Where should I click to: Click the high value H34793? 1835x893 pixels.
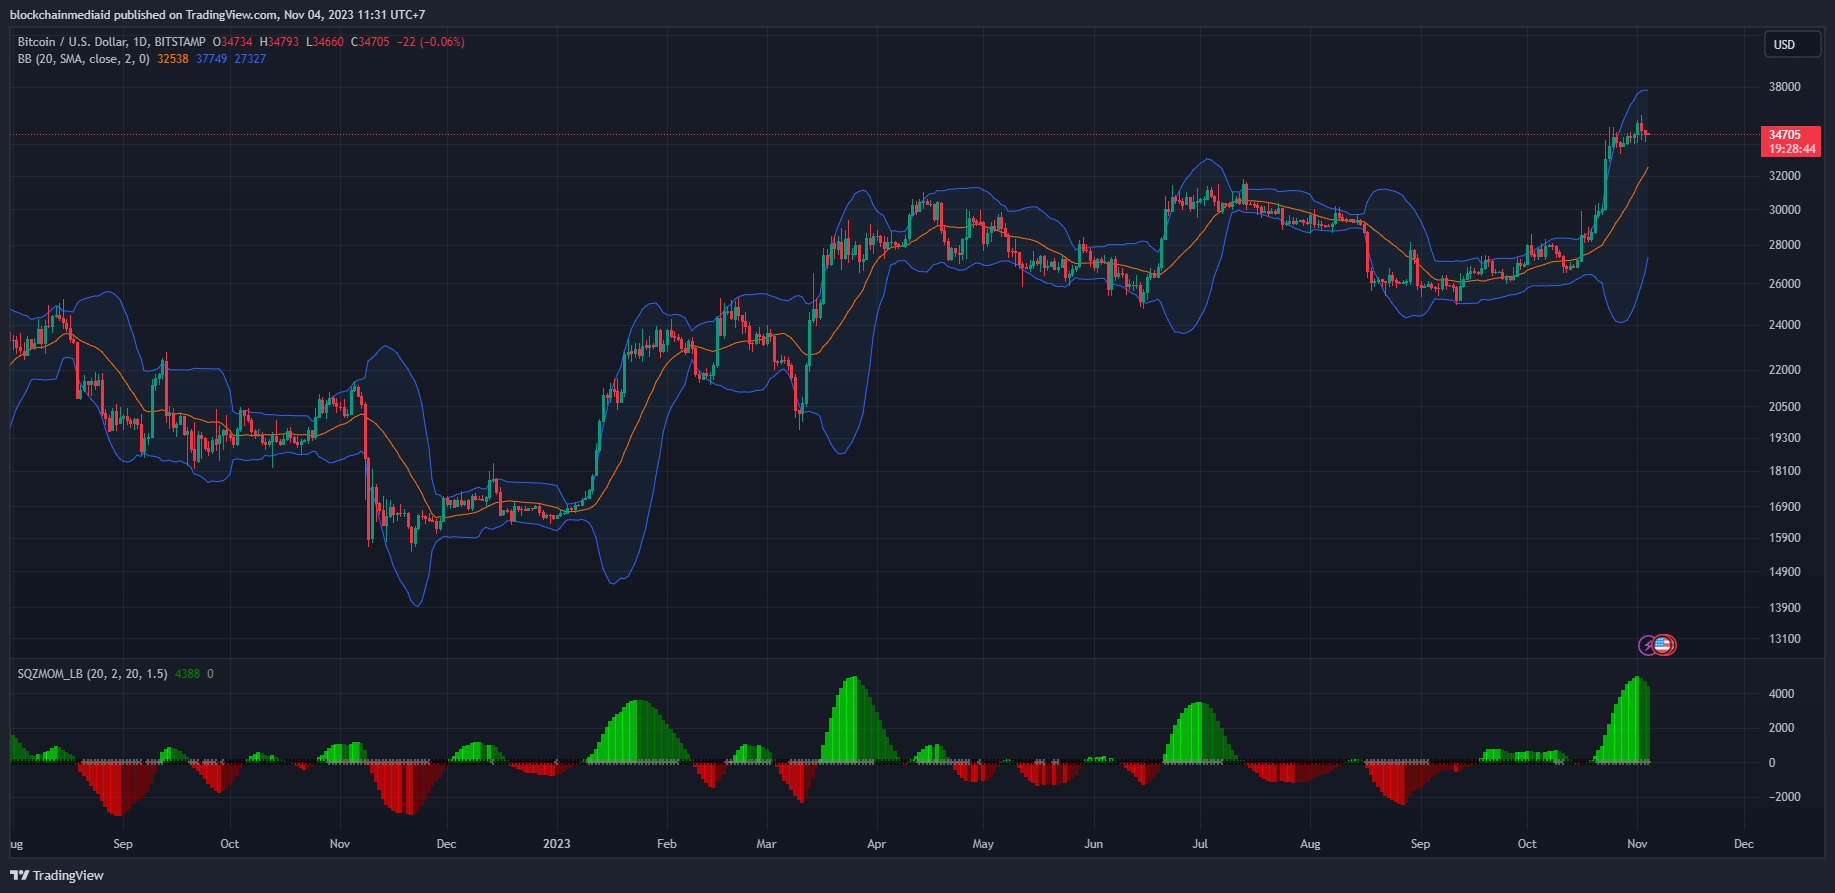point(279,42)
